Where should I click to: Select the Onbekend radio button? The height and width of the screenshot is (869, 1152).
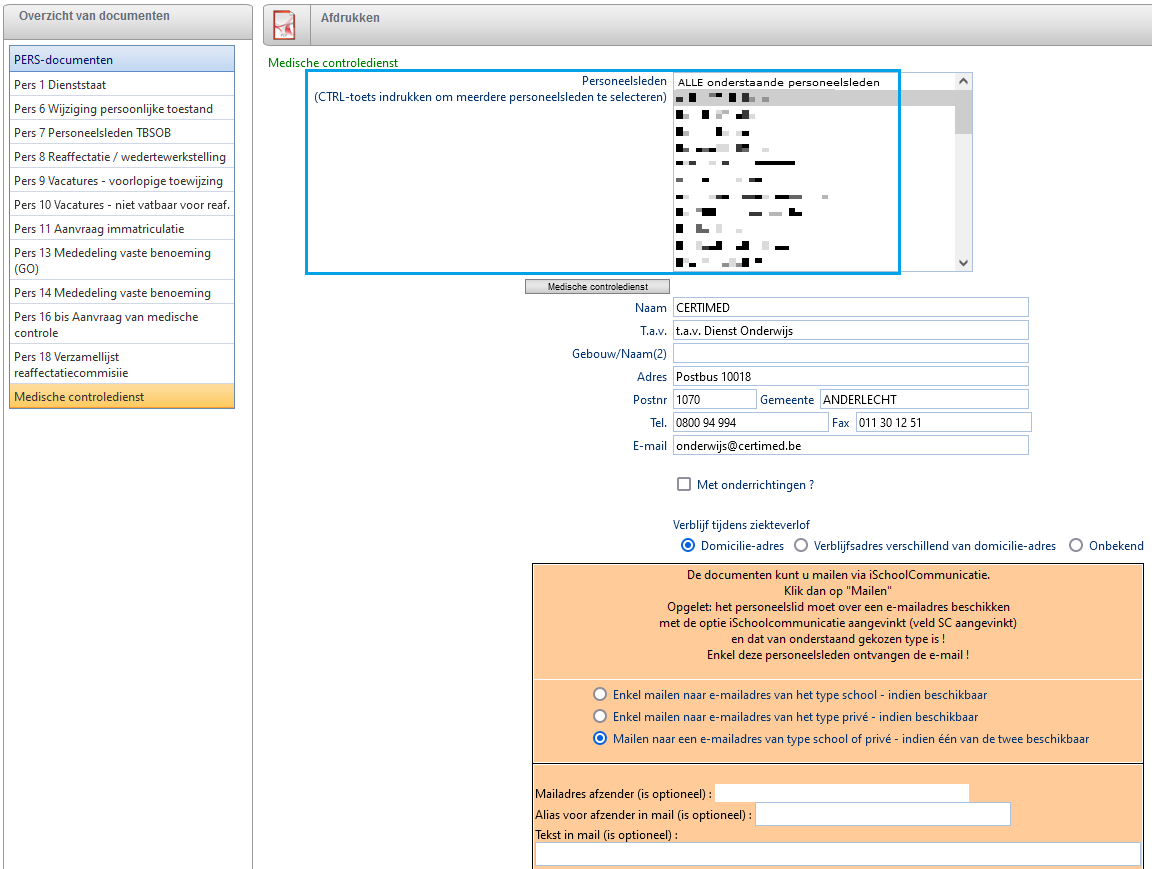pos(1076,546)
